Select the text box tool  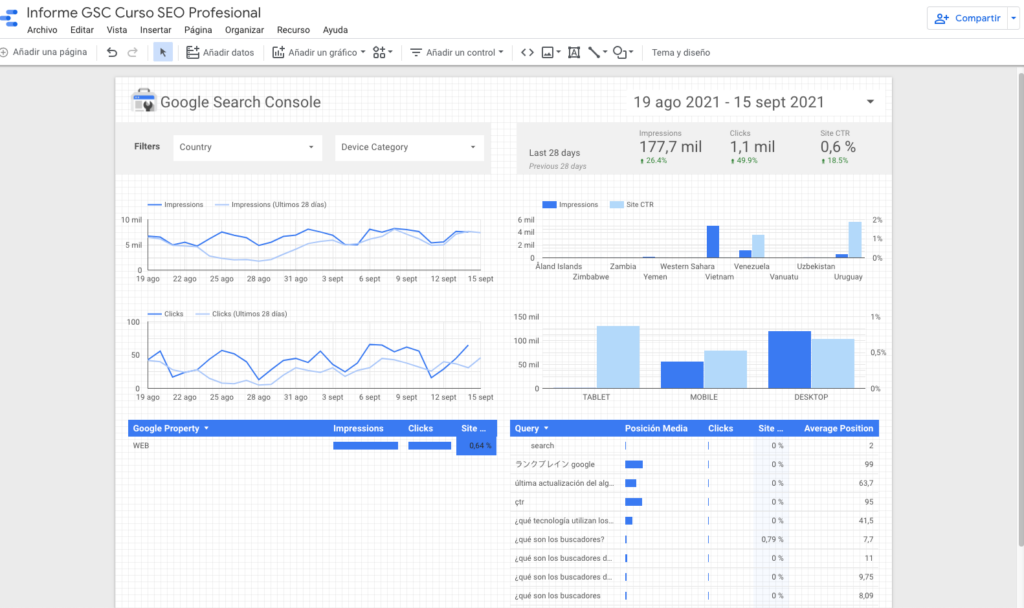click(x=573, y=52)
